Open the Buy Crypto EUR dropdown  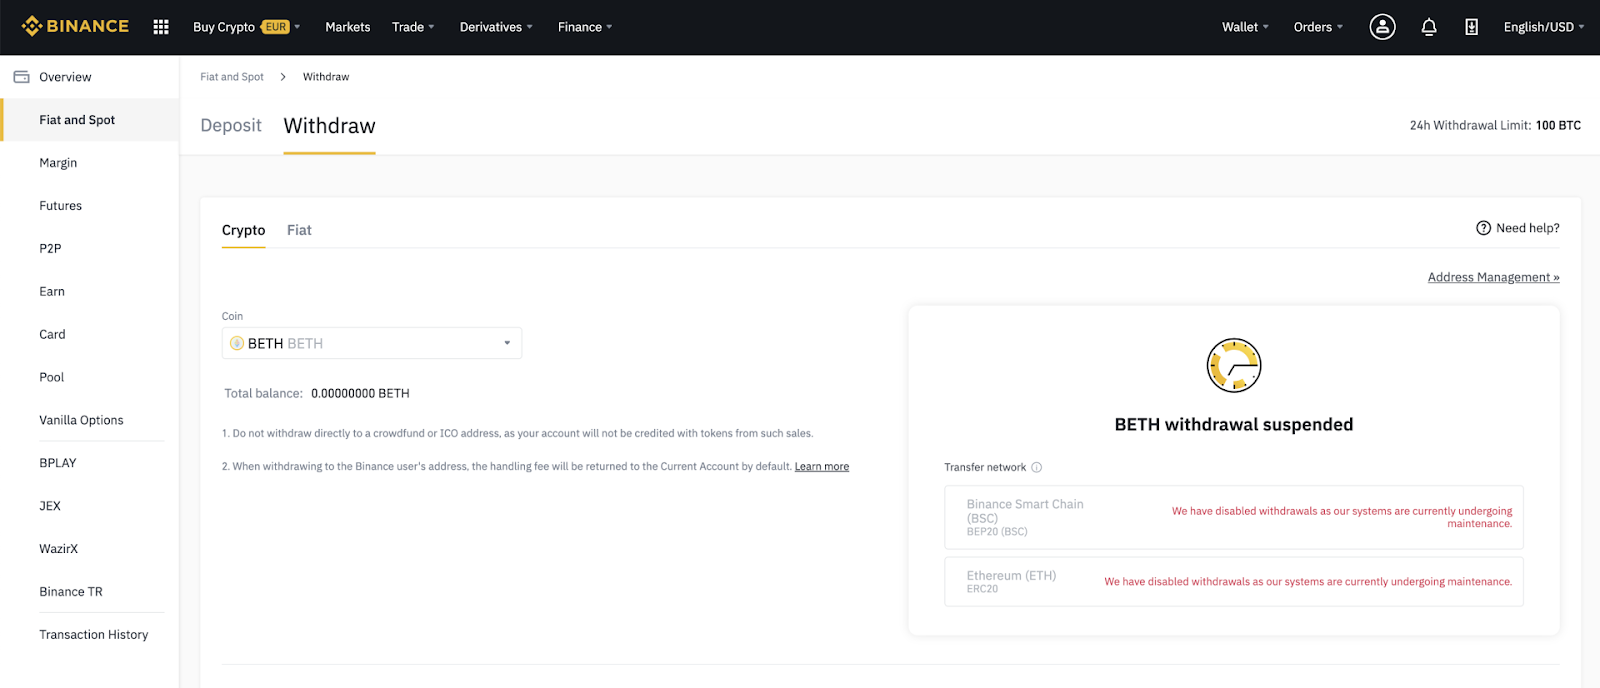click(x=246, y=27)
